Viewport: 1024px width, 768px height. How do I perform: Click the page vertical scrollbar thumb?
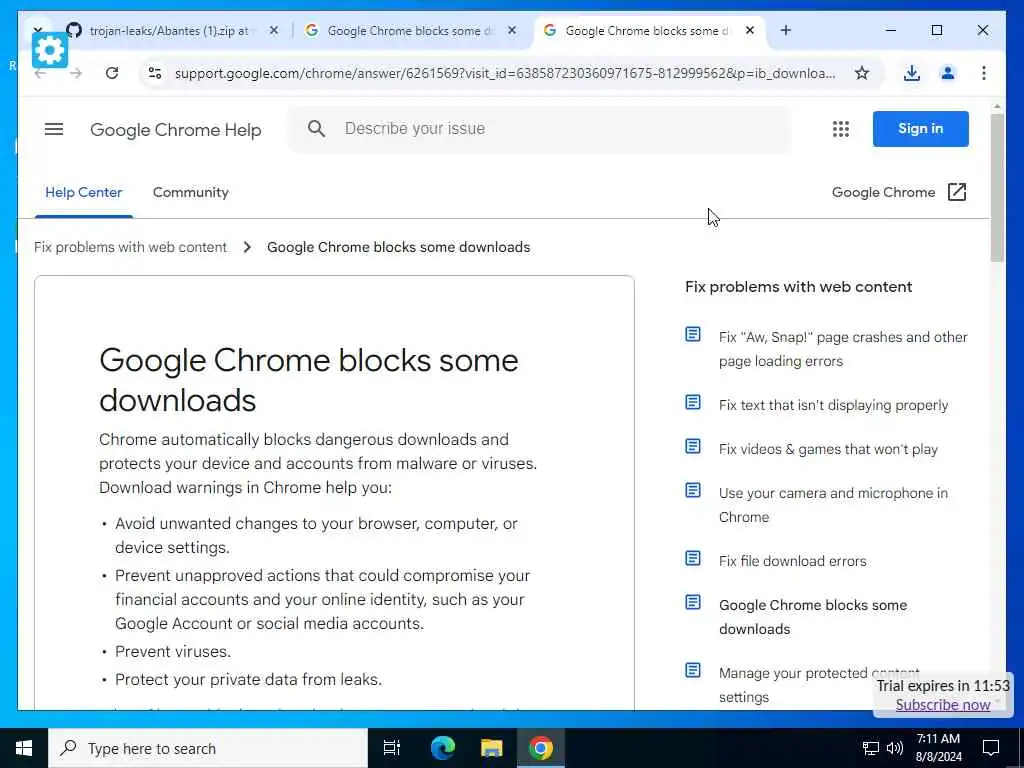[997, 187]
